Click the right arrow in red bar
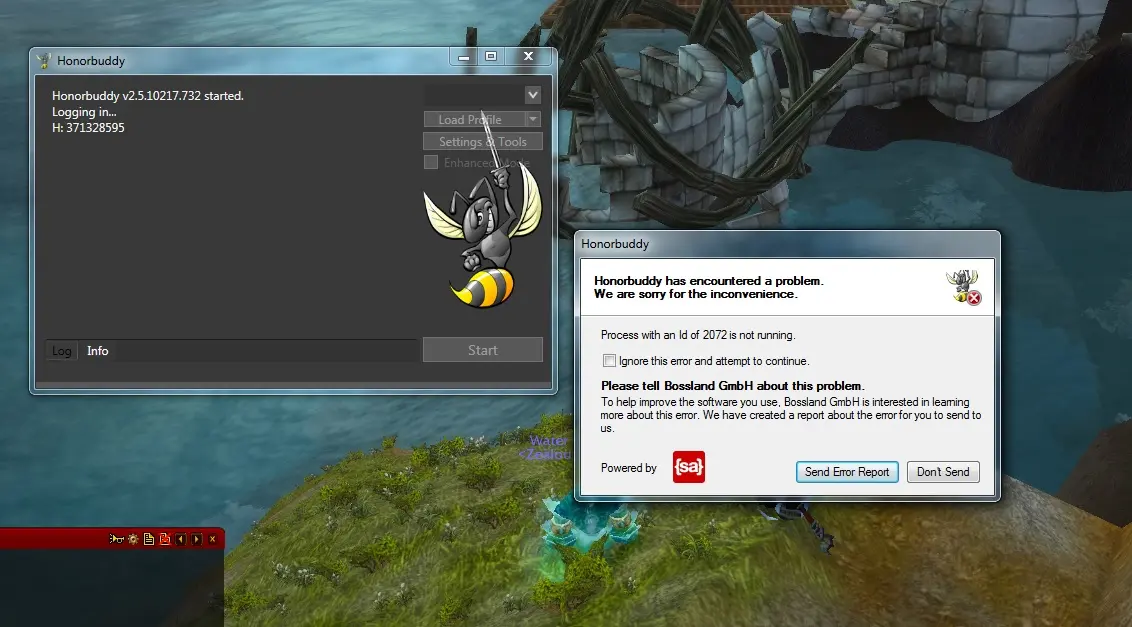This screenshot has width=1132, height=627. (196, 539)
